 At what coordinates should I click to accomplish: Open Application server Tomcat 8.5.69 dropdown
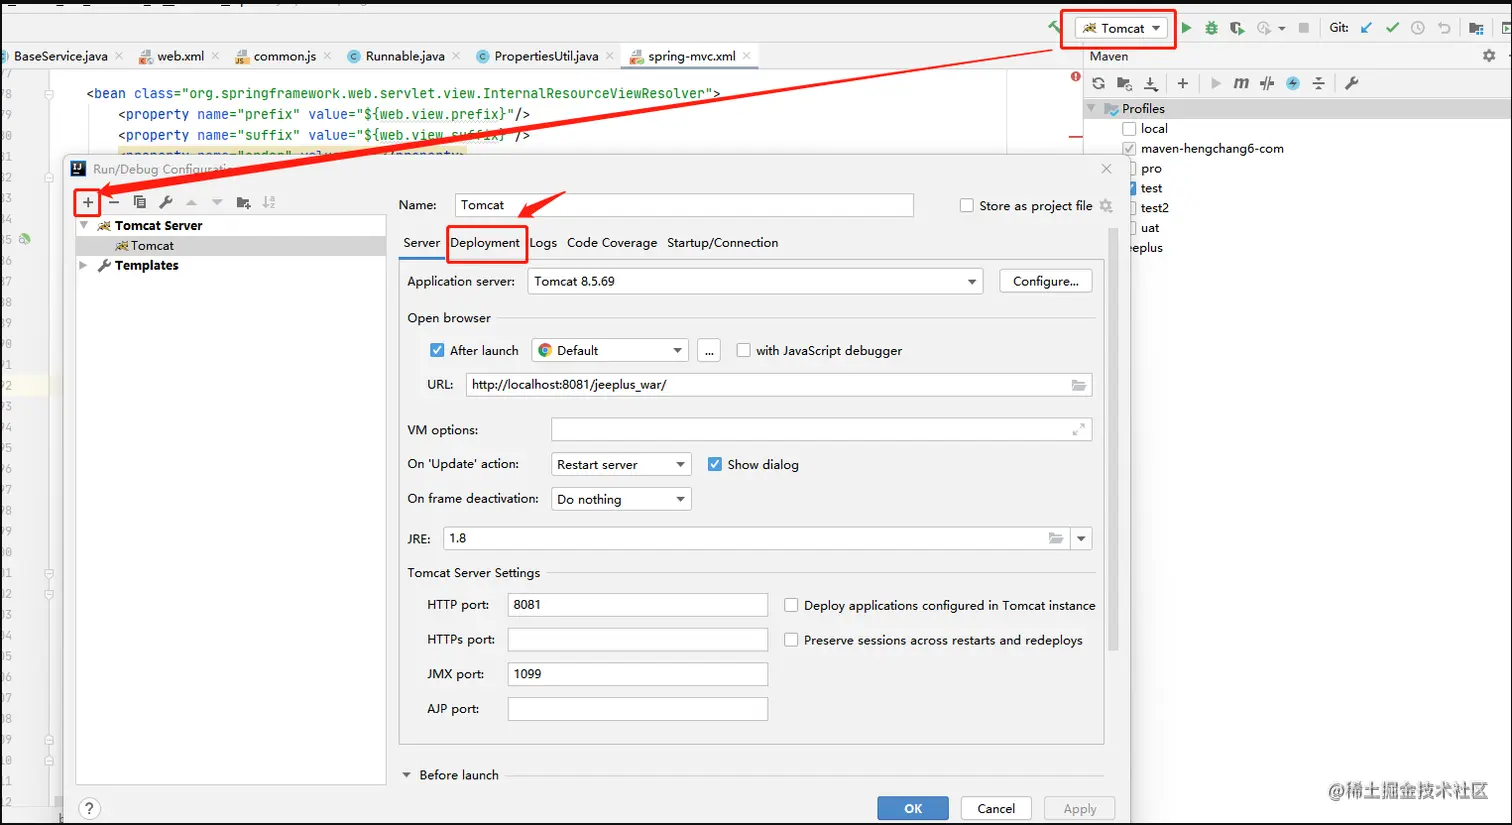point(755,281)
